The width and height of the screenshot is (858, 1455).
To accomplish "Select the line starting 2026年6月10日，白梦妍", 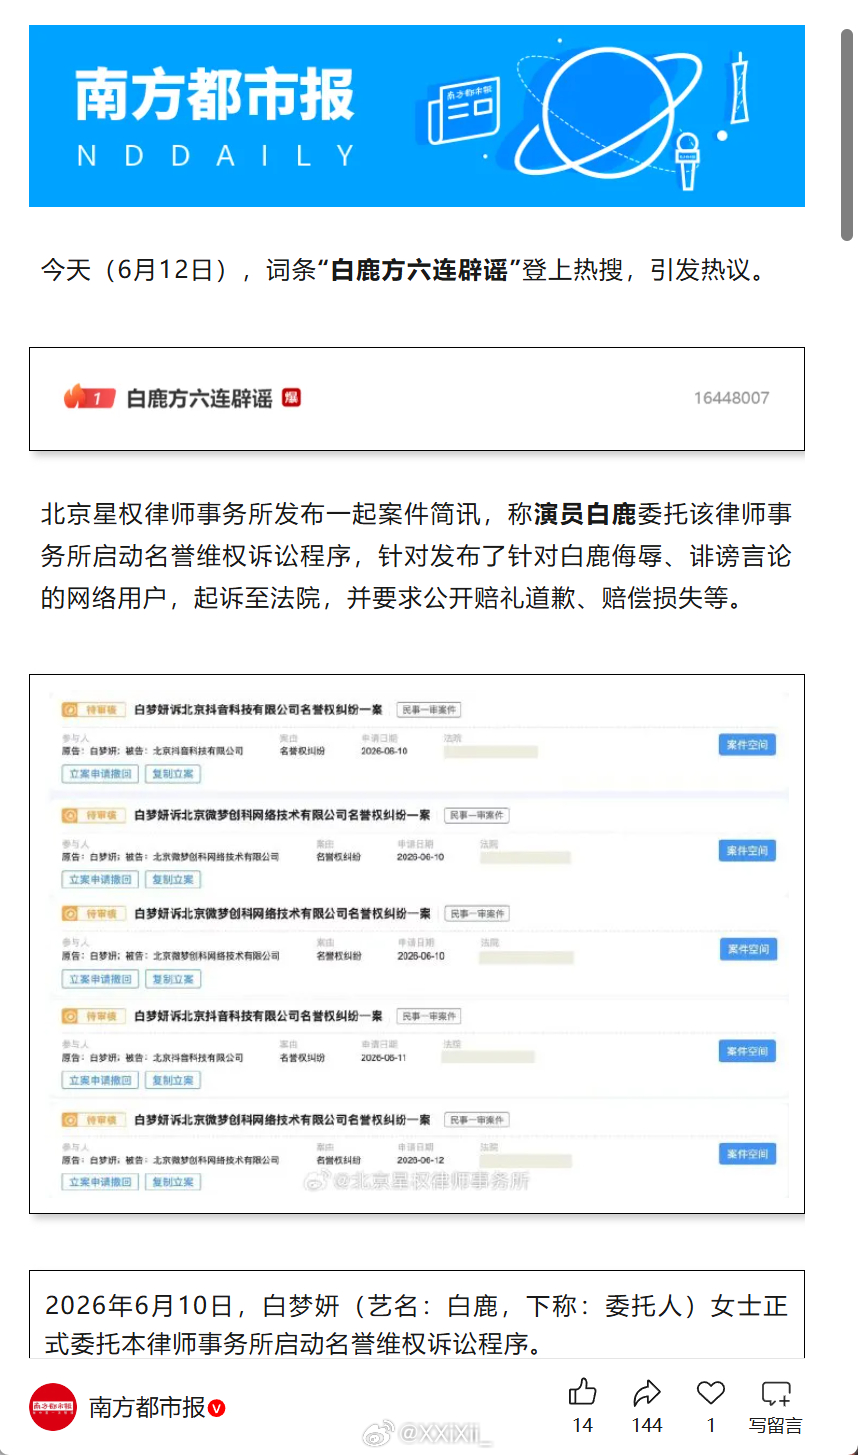I will tap(417, 1306).
